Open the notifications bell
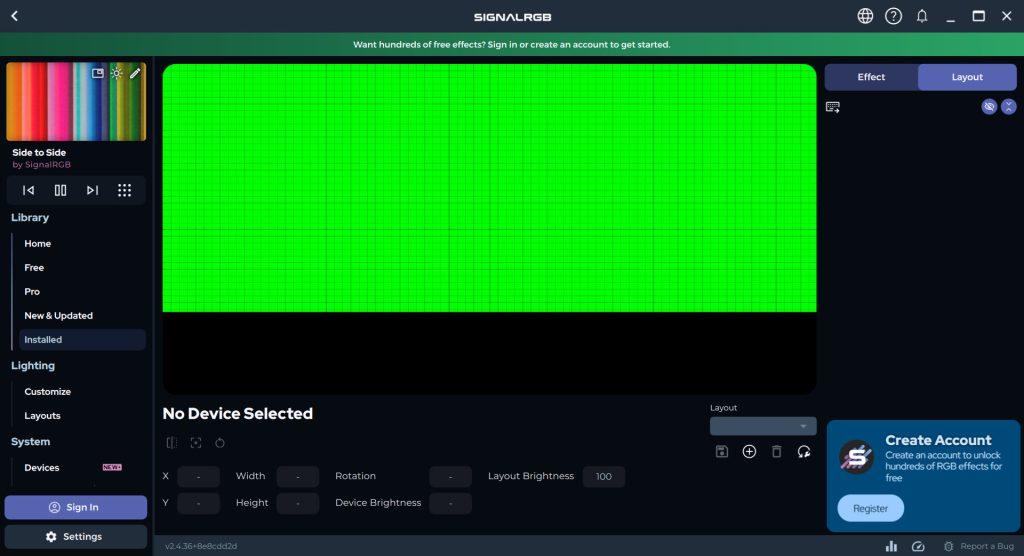1024x556 pixels. pyautogui.click(x=921, y=16)
